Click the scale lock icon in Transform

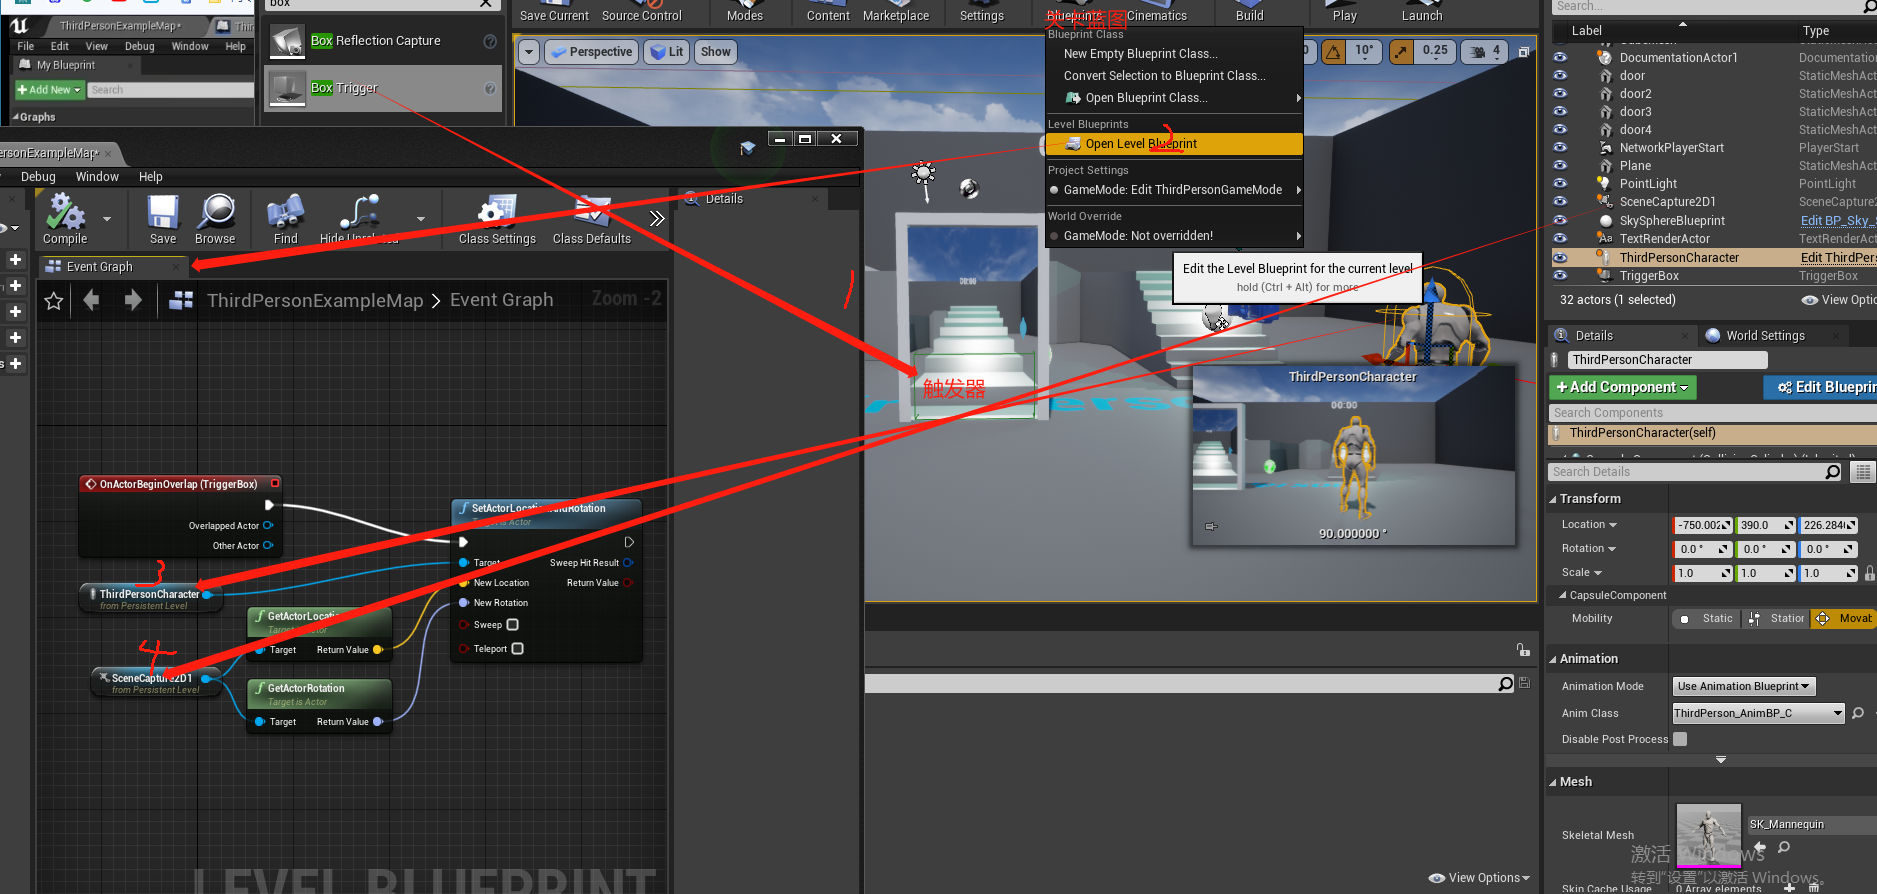1869,573
